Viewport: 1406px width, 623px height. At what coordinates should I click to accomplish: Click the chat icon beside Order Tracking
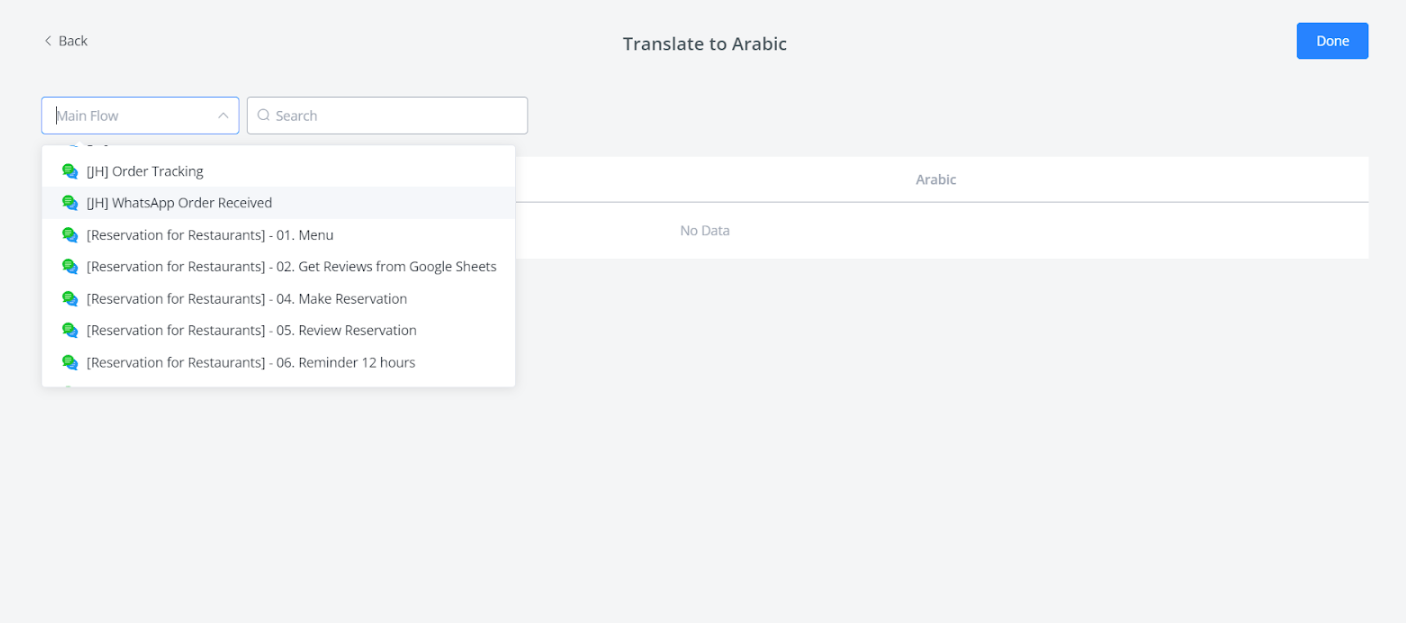coord(70,171)
